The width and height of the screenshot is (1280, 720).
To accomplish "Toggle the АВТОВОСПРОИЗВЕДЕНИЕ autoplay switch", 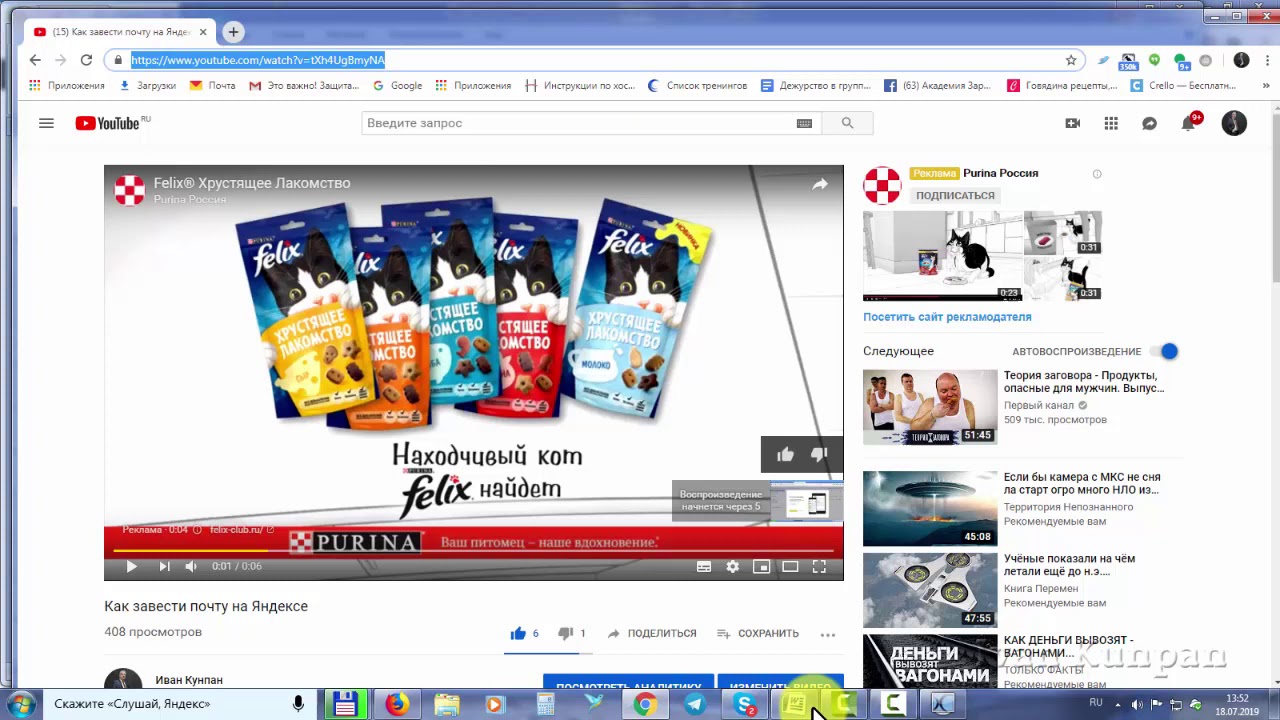I will pyautogui.click(x=1165, y=351).
